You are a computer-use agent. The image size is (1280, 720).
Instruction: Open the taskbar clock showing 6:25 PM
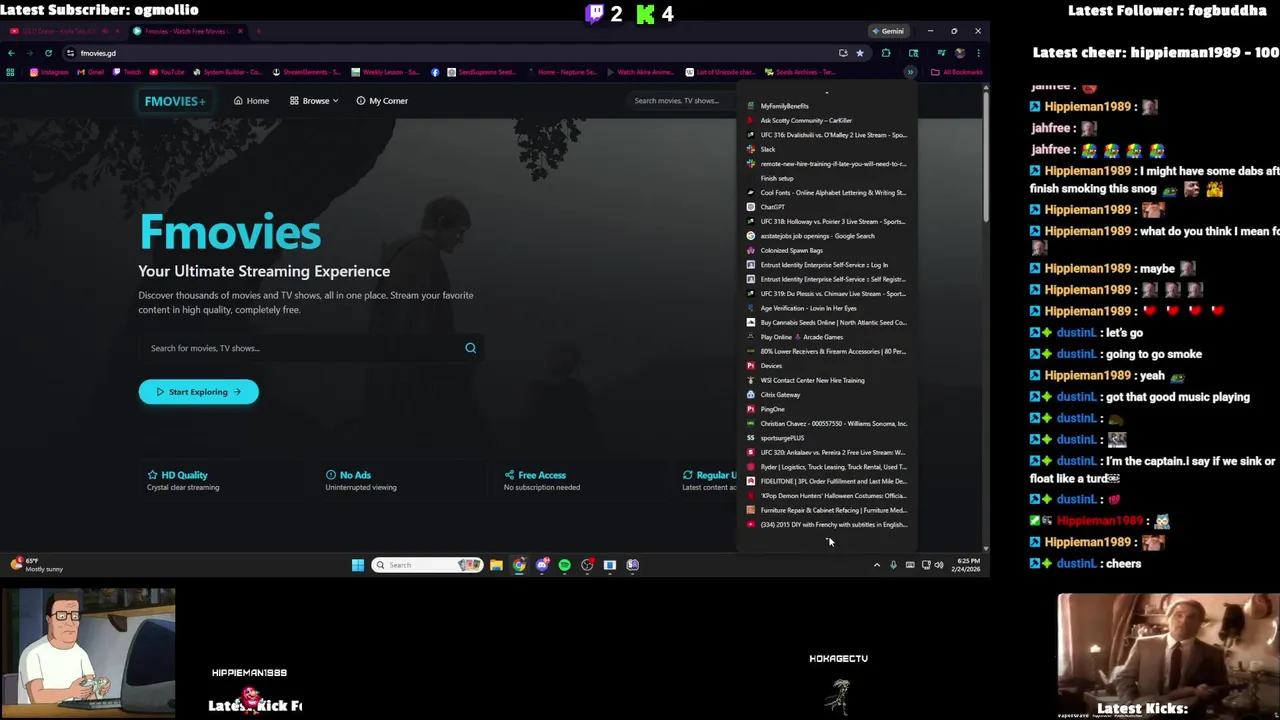coord(967,565)
